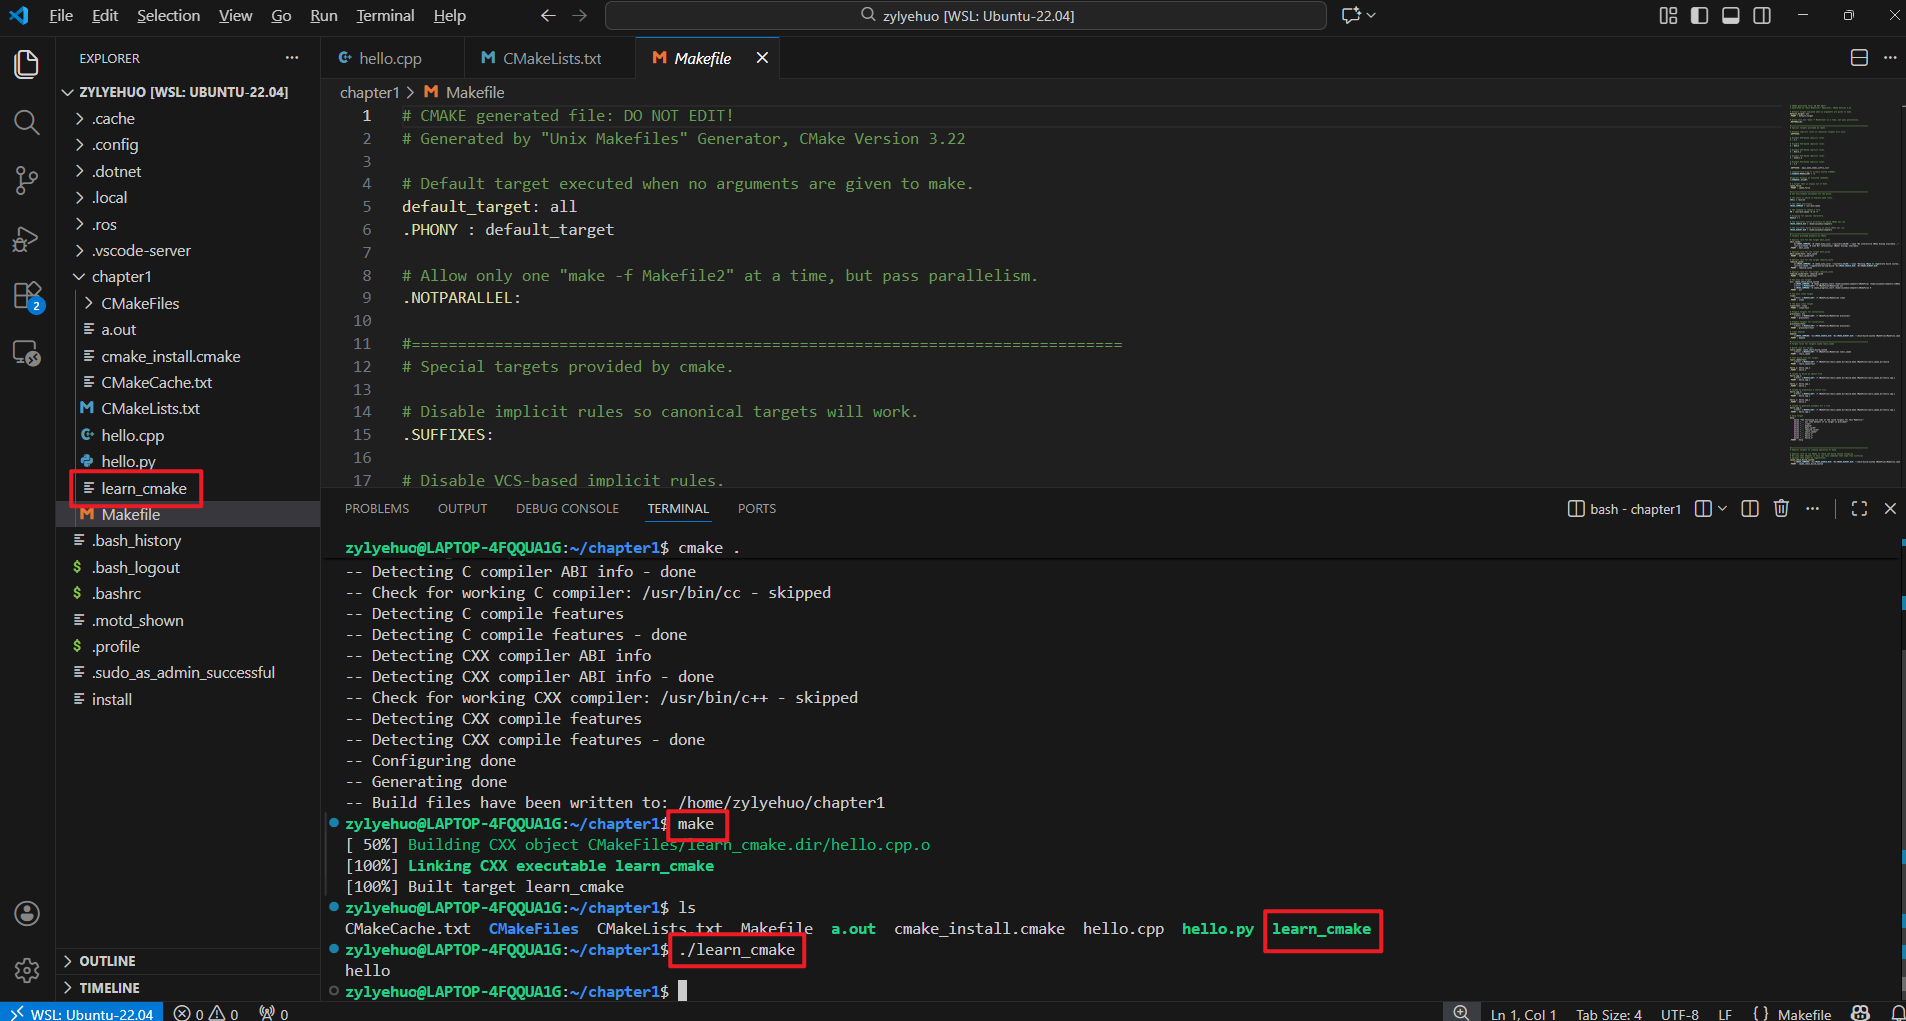This screenshot has width=1906, height=1021.
Task: Click the command center search box
Action: click(x=966, y=15)
